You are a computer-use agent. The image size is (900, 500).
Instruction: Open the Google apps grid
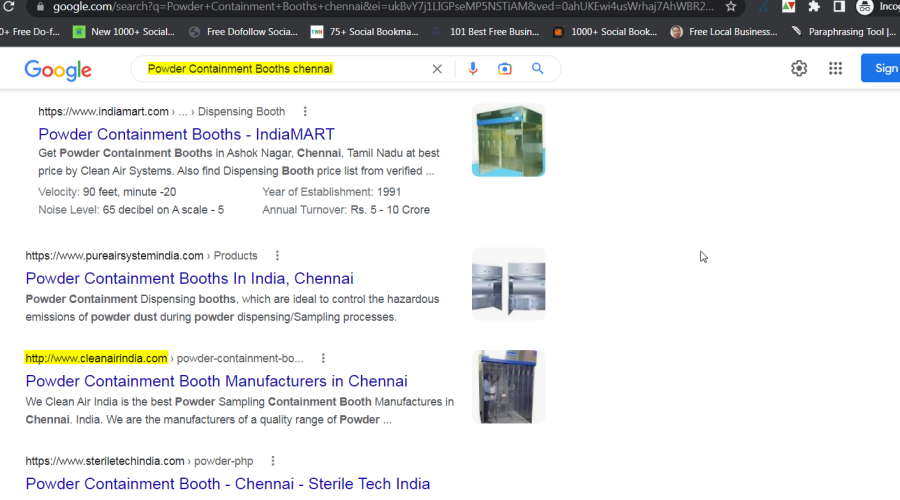pos(835,68)
